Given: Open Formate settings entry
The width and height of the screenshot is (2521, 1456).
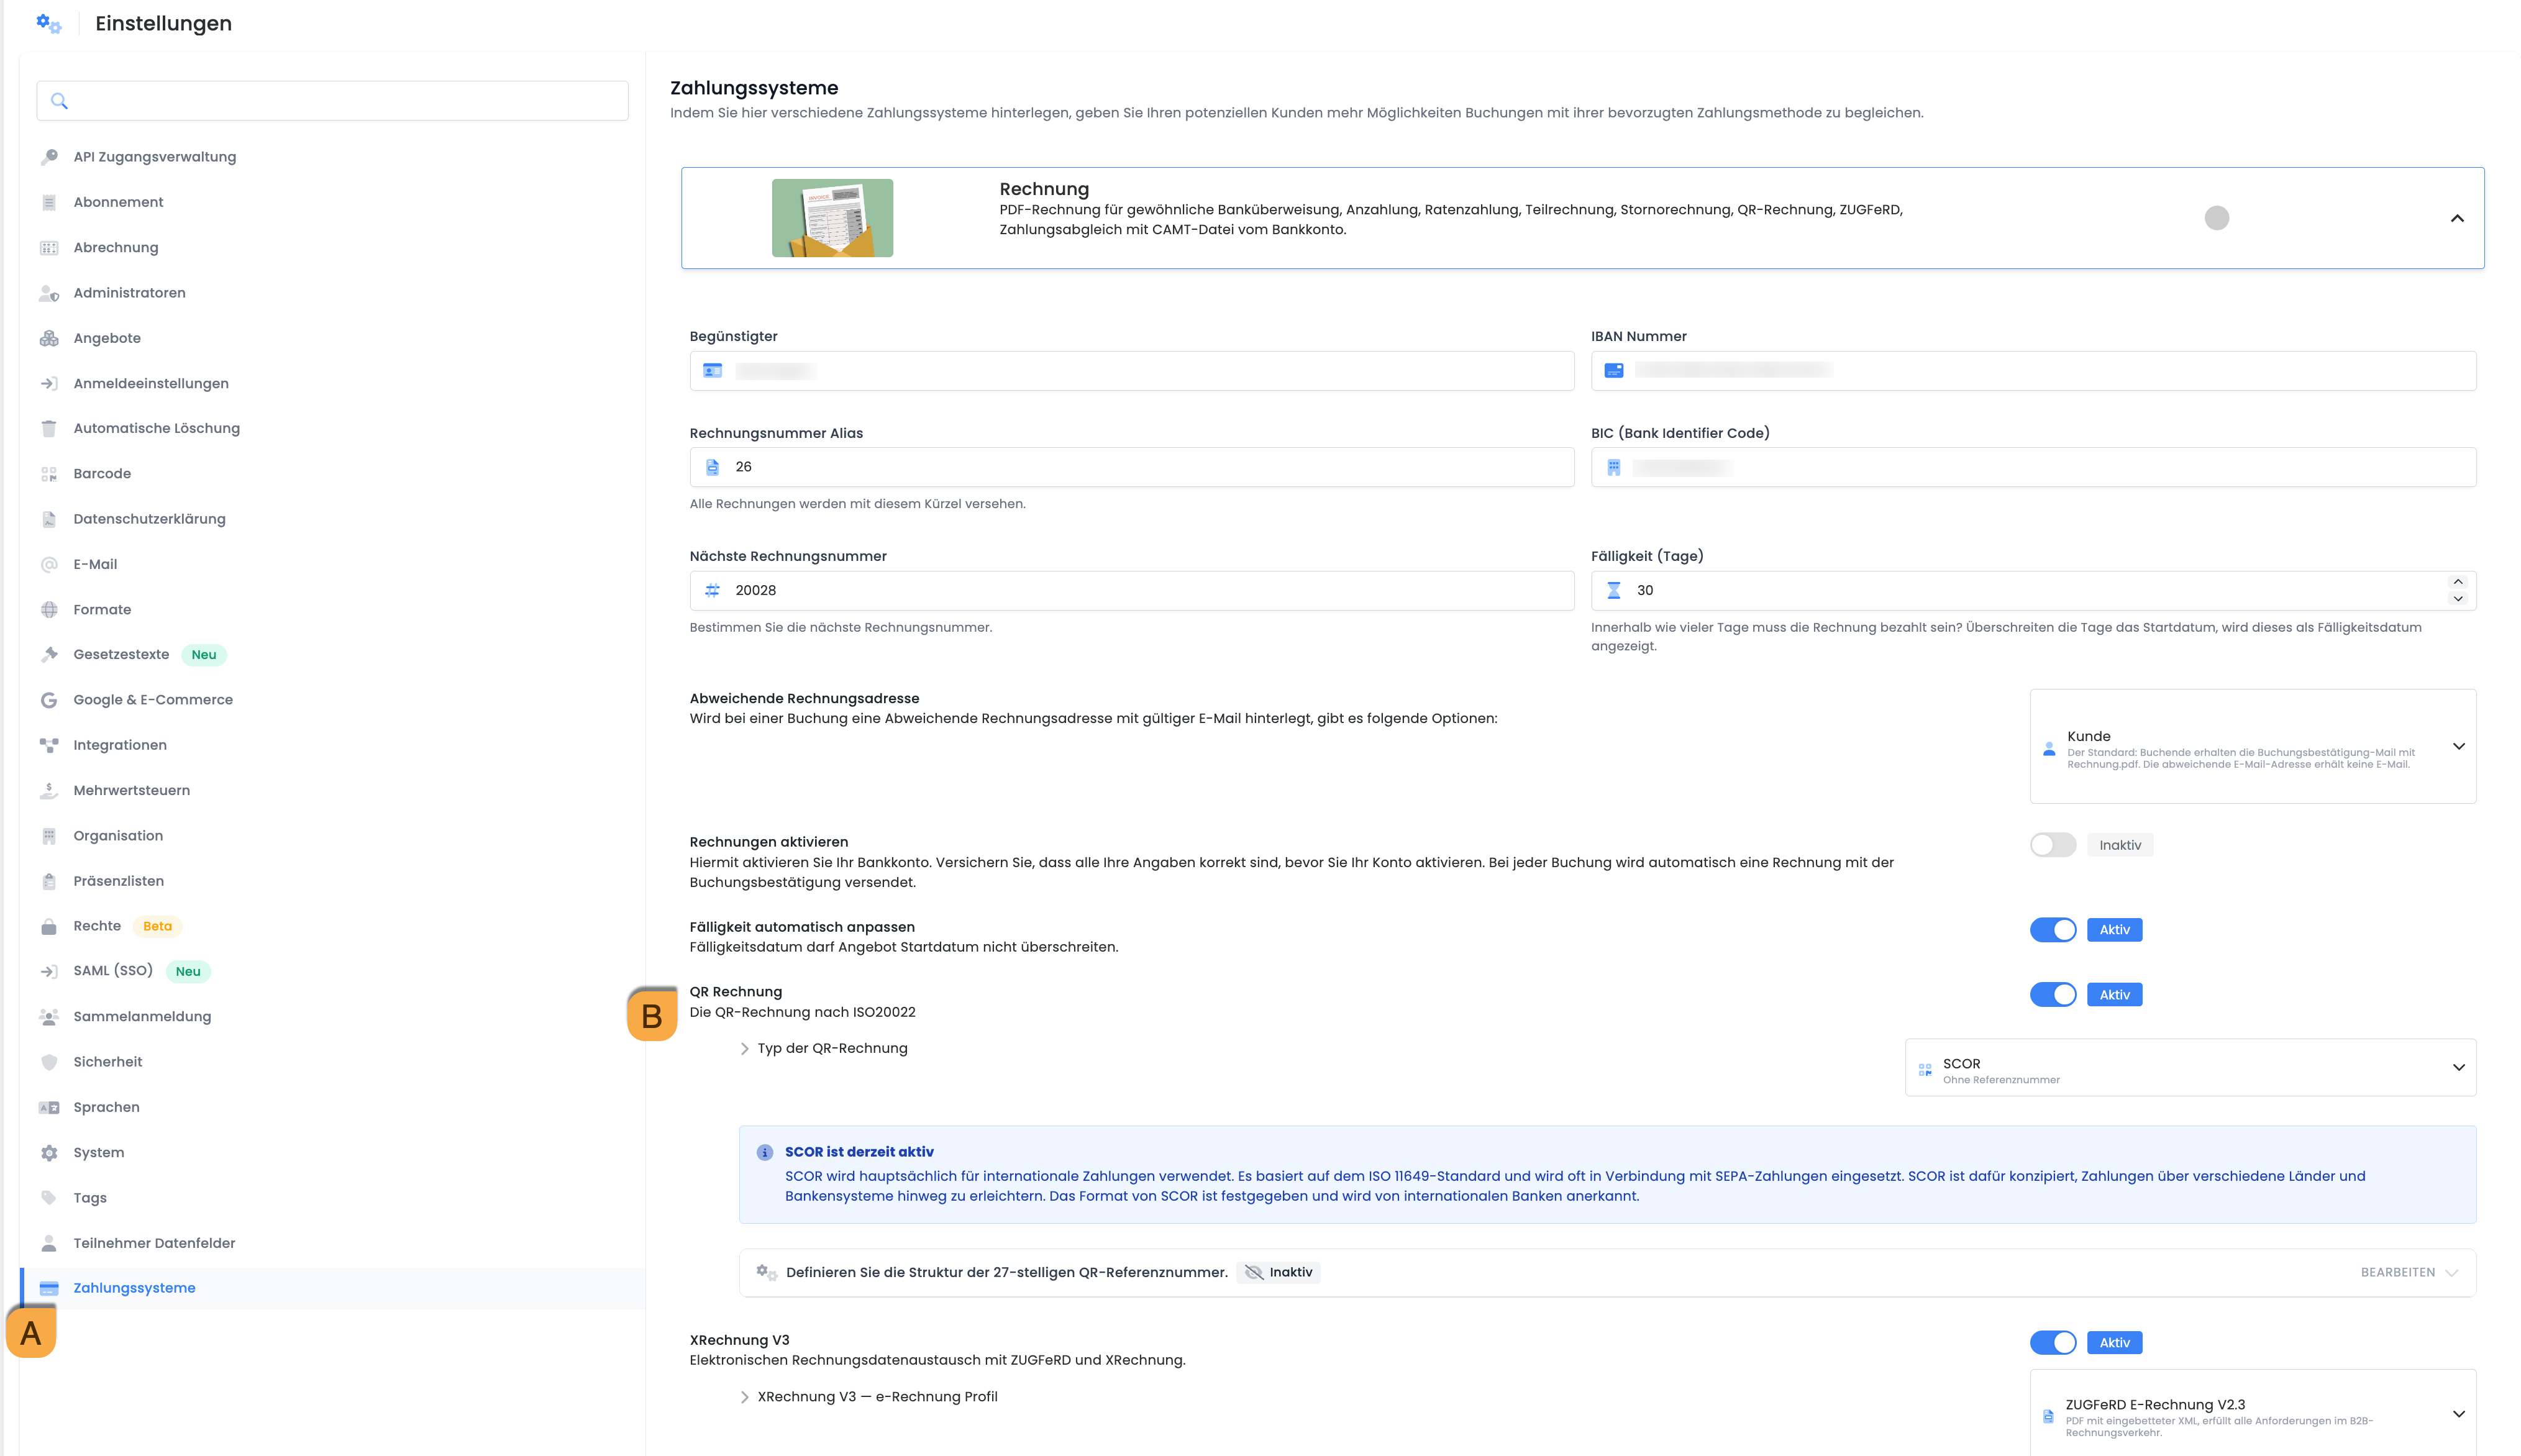Looking at the screenshot, I should [x=102, y=610].
